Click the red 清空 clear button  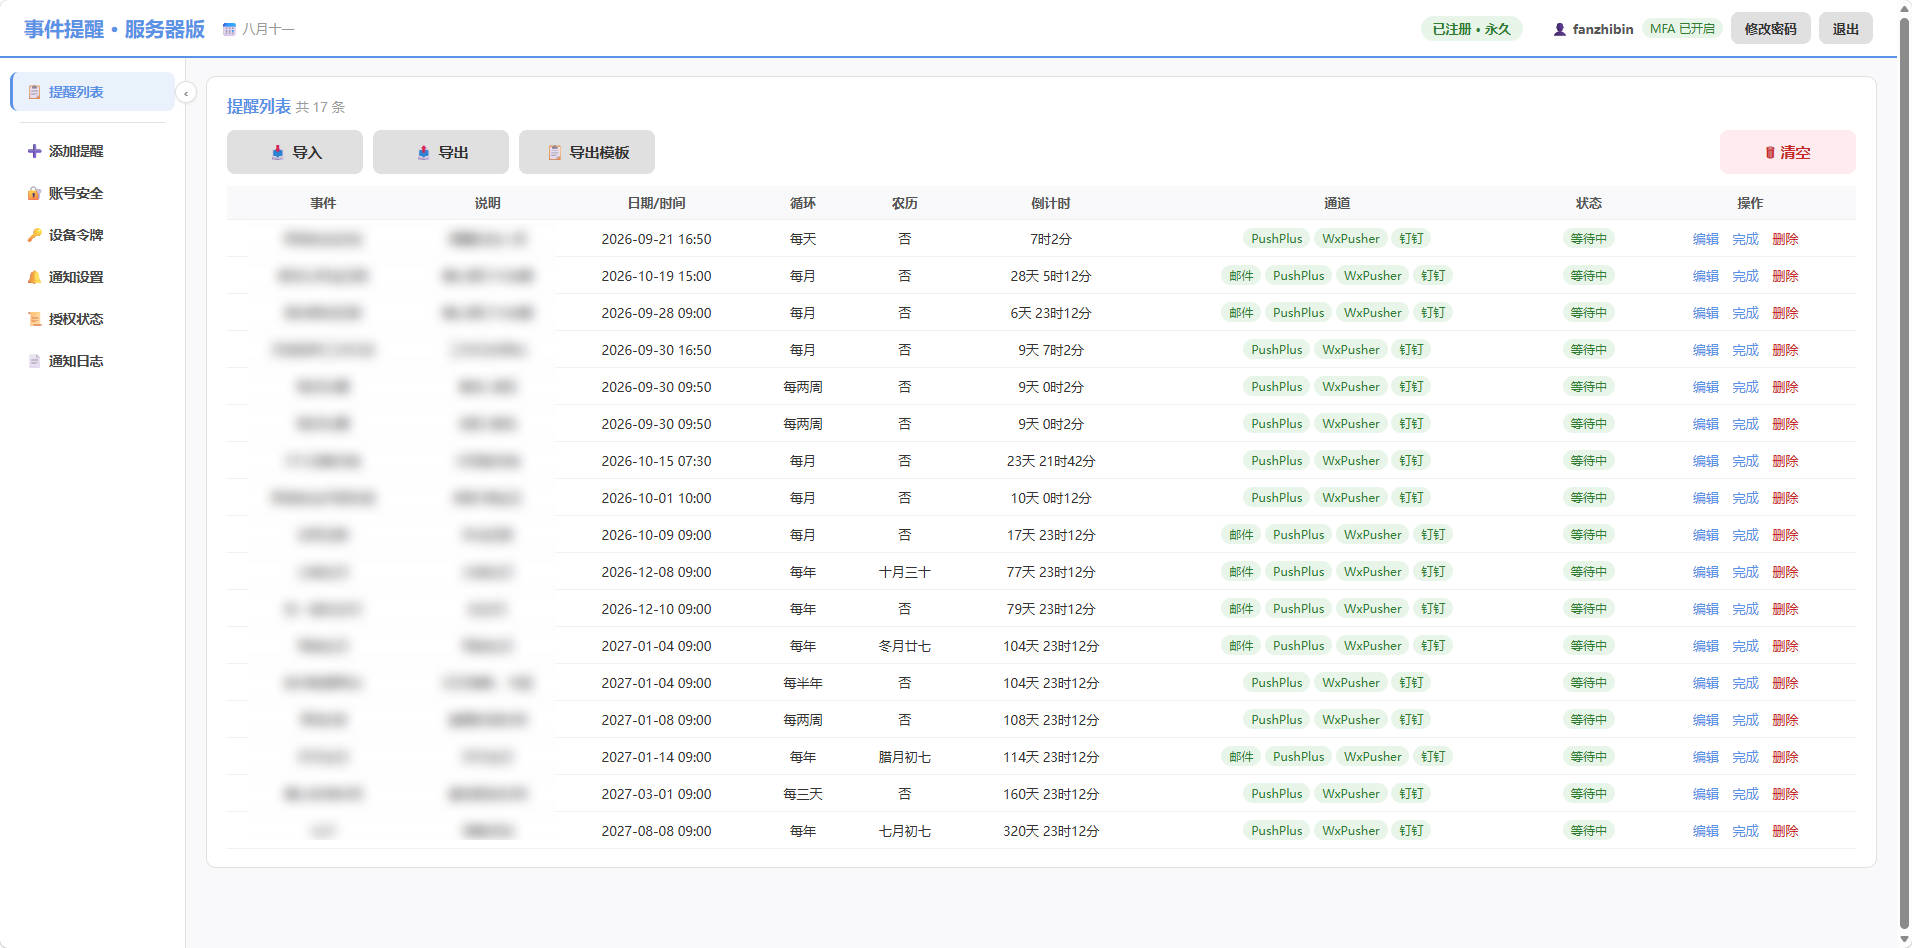click(x=1787, y=152)
